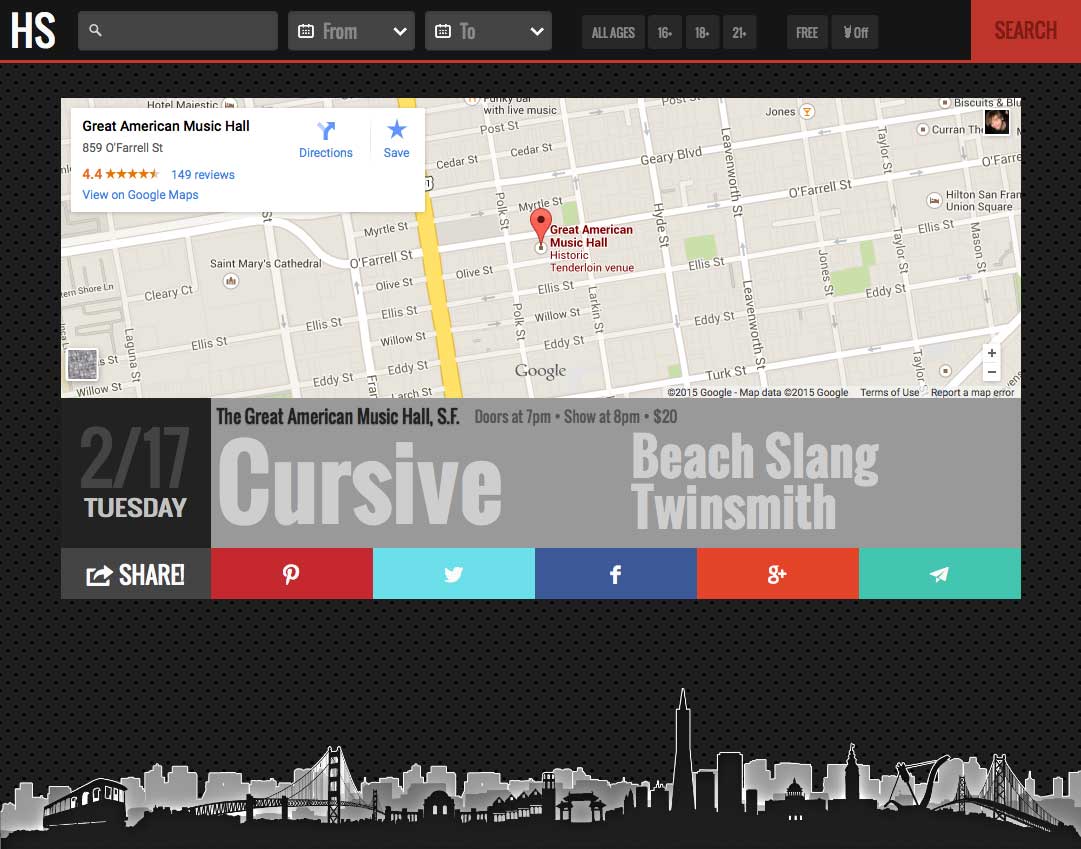
Task: Toggle the 18+ age filter
Action: [x=703, y=32]
